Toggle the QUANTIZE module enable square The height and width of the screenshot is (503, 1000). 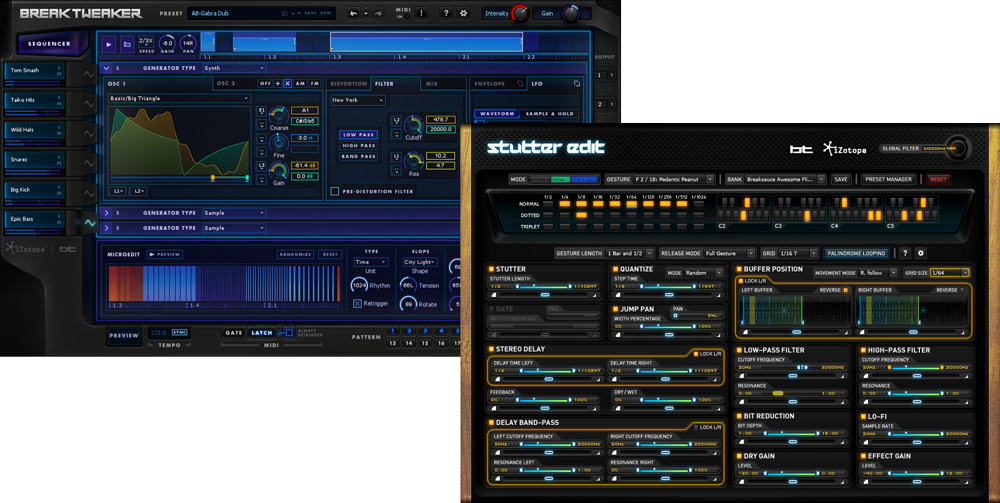[x=615, y=269]
